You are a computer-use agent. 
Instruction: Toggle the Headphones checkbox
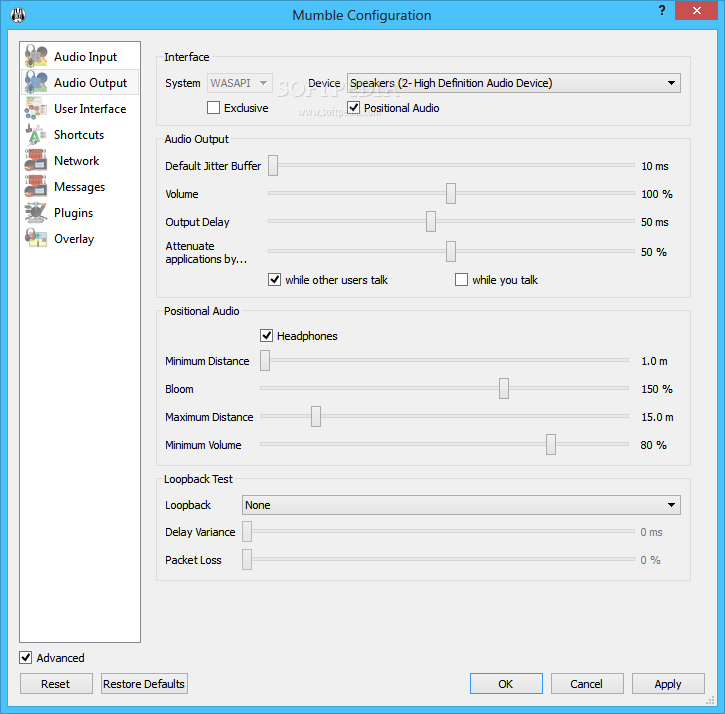[266, 336]
